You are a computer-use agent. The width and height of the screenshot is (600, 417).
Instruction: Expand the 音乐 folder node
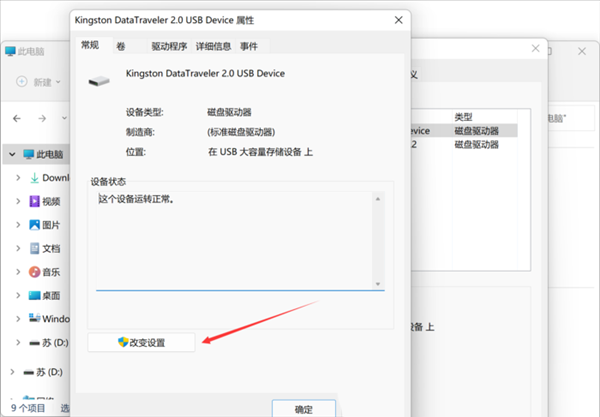(x=18, y=272)
